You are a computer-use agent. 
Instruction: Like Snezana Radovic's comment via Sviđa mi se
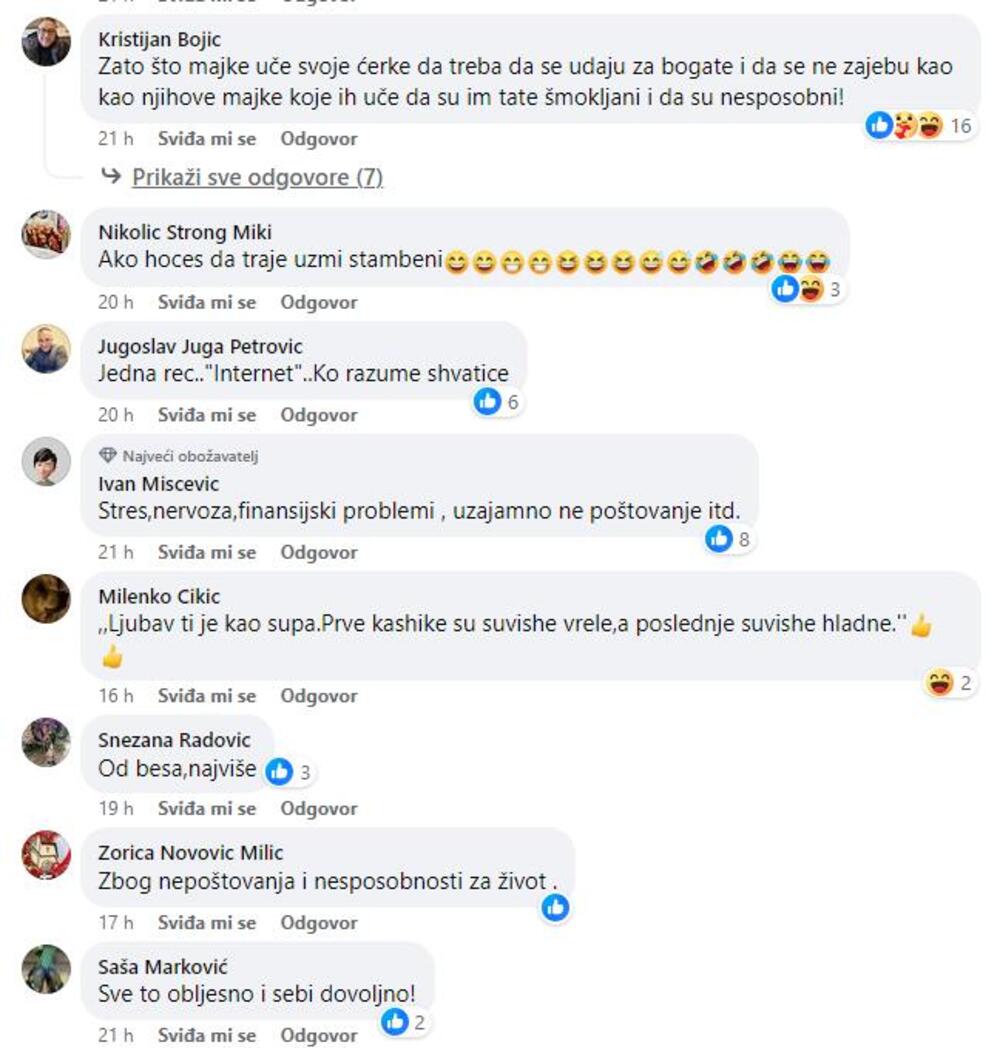[x=207, y=809]
